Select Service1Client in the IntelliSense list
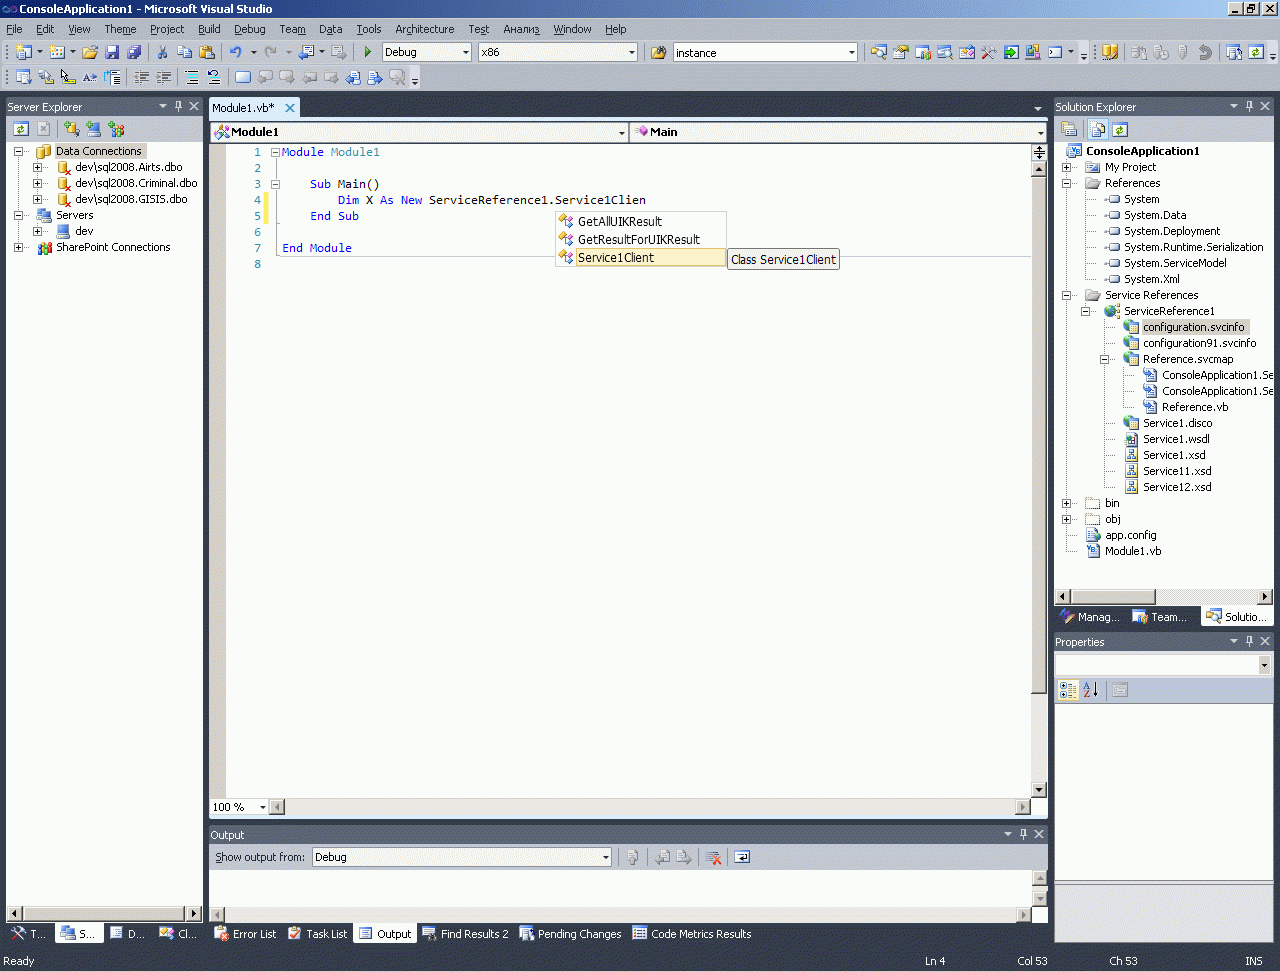Viewport: 1280px width, 972px height. (x=616, y=258)
